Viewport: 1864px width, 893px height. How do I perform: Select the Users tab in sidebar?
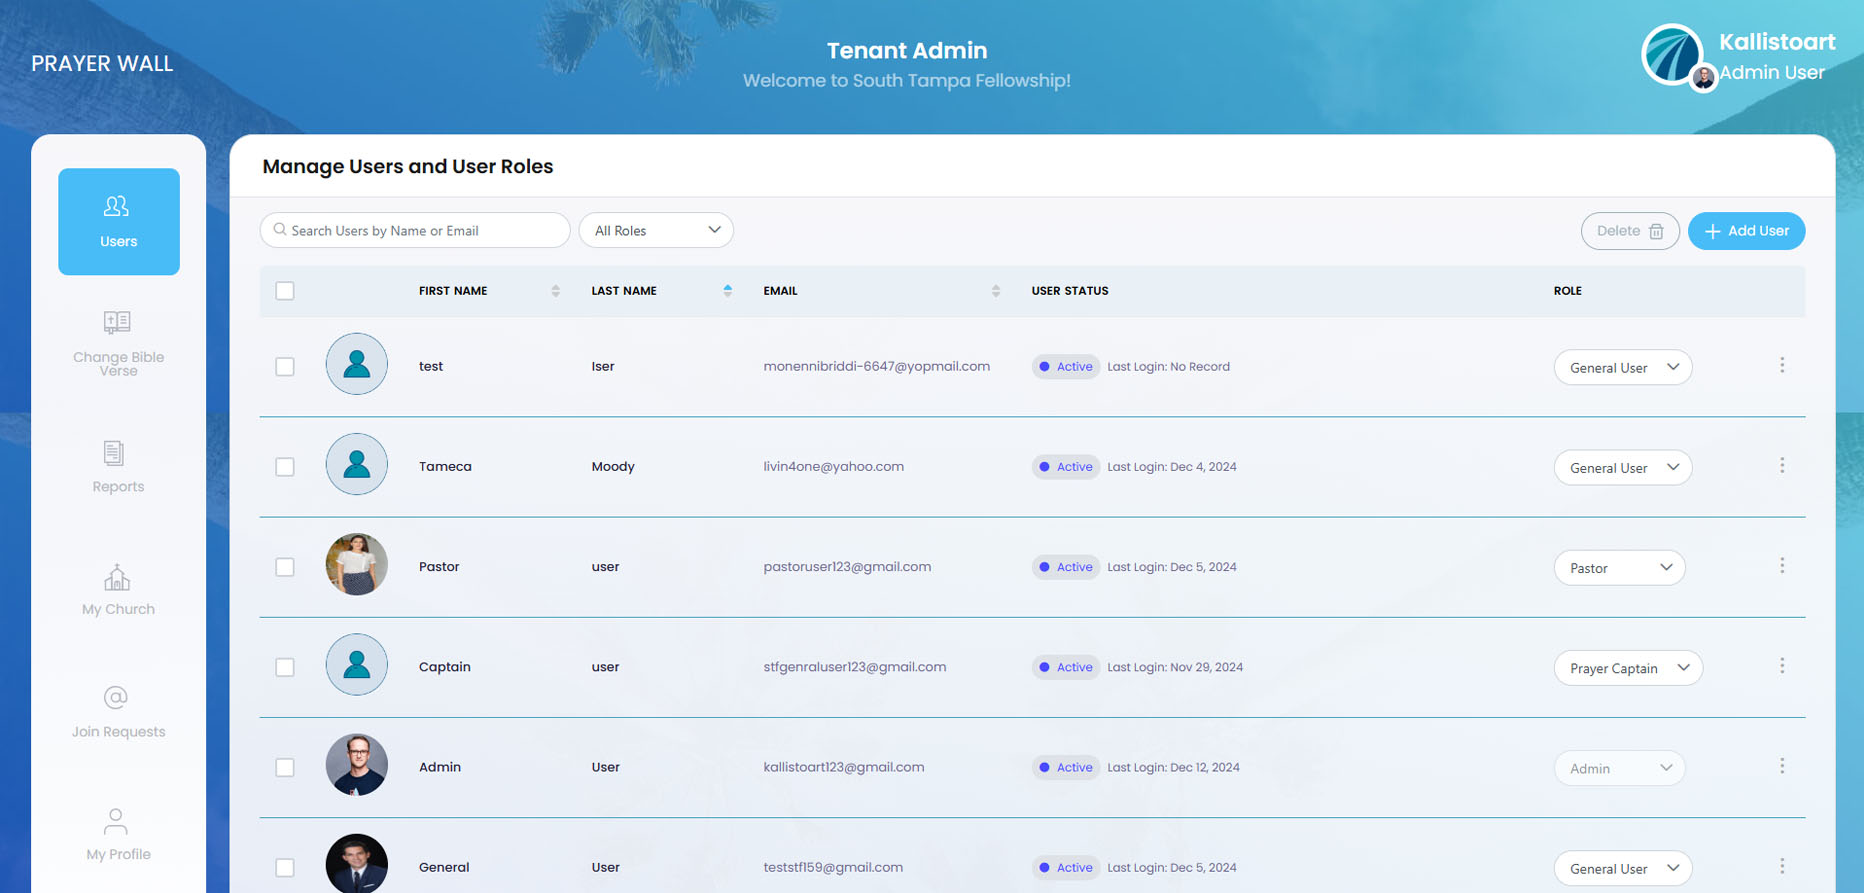click(x=118, y=221)
